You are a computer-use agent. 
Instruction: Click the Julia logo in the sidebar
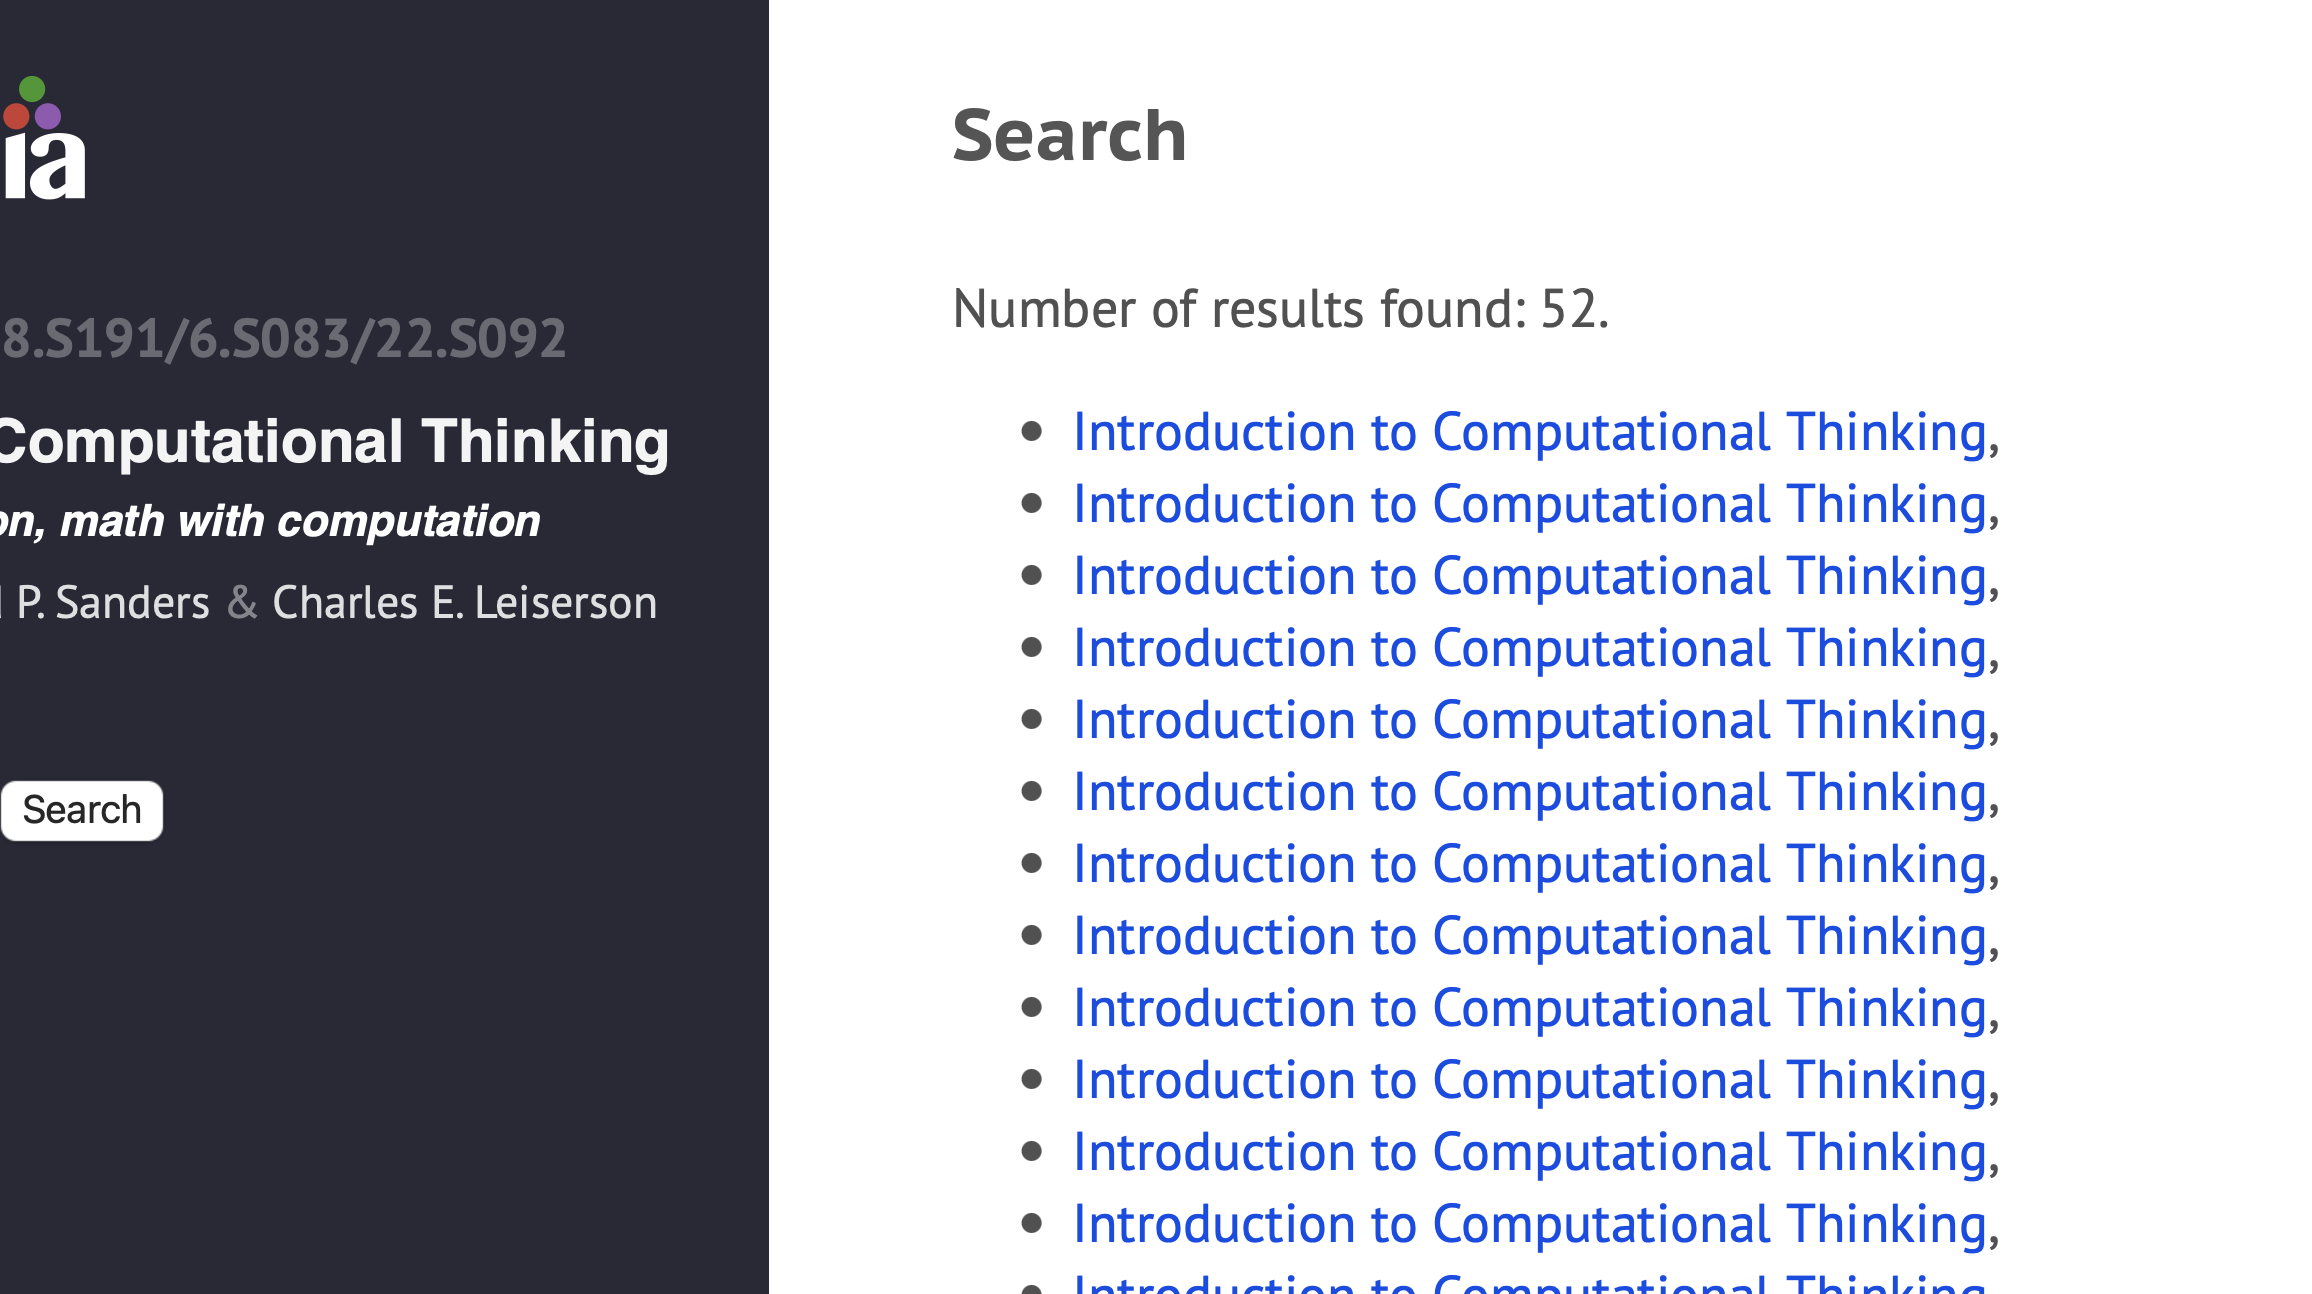42,142
